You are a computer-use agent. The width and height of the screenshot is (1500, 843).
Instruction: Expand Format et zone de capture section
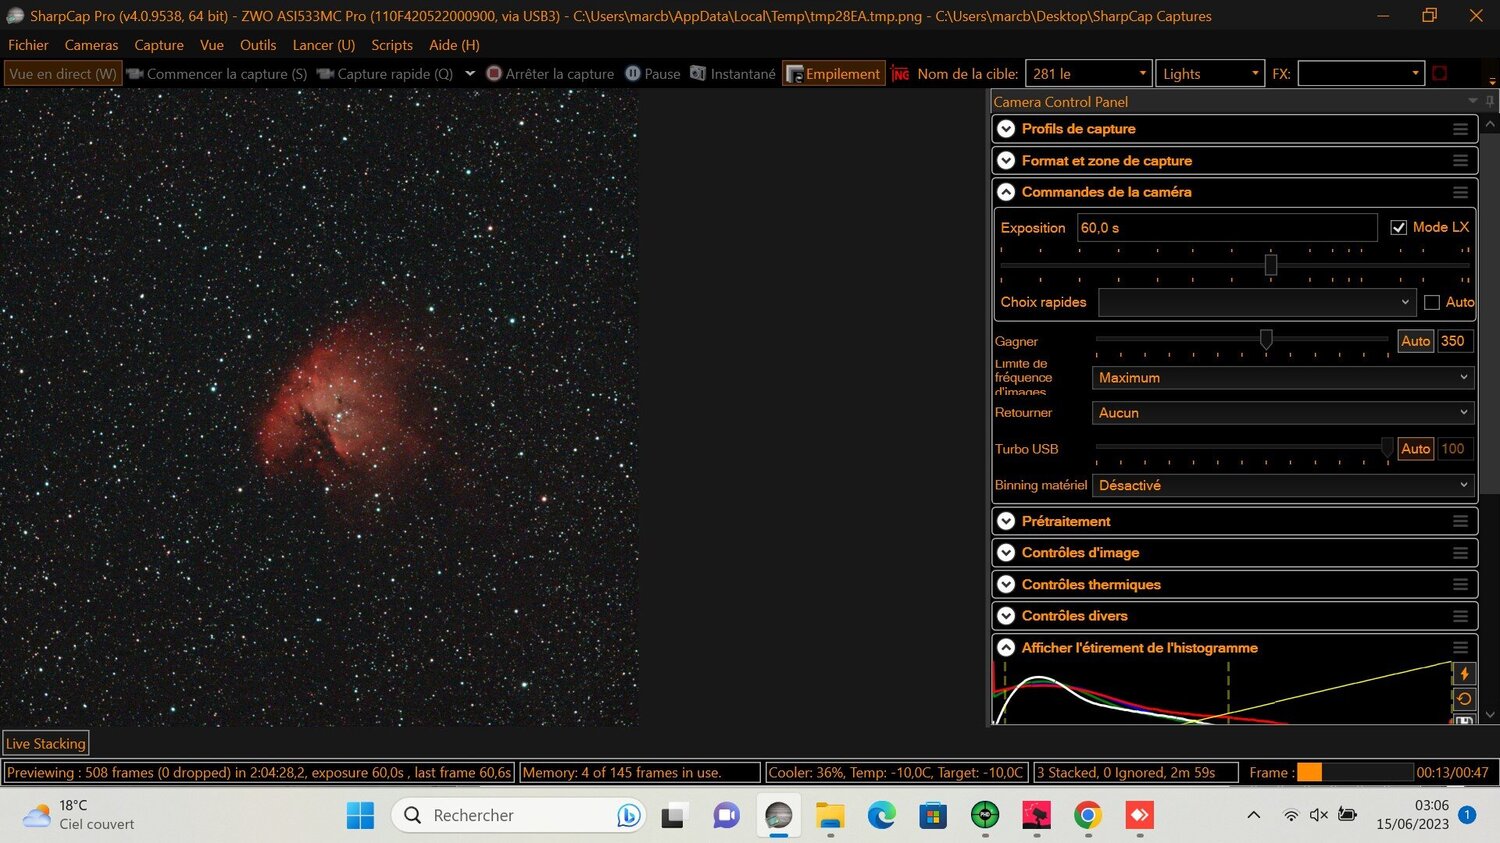[x=1006, y=160]
